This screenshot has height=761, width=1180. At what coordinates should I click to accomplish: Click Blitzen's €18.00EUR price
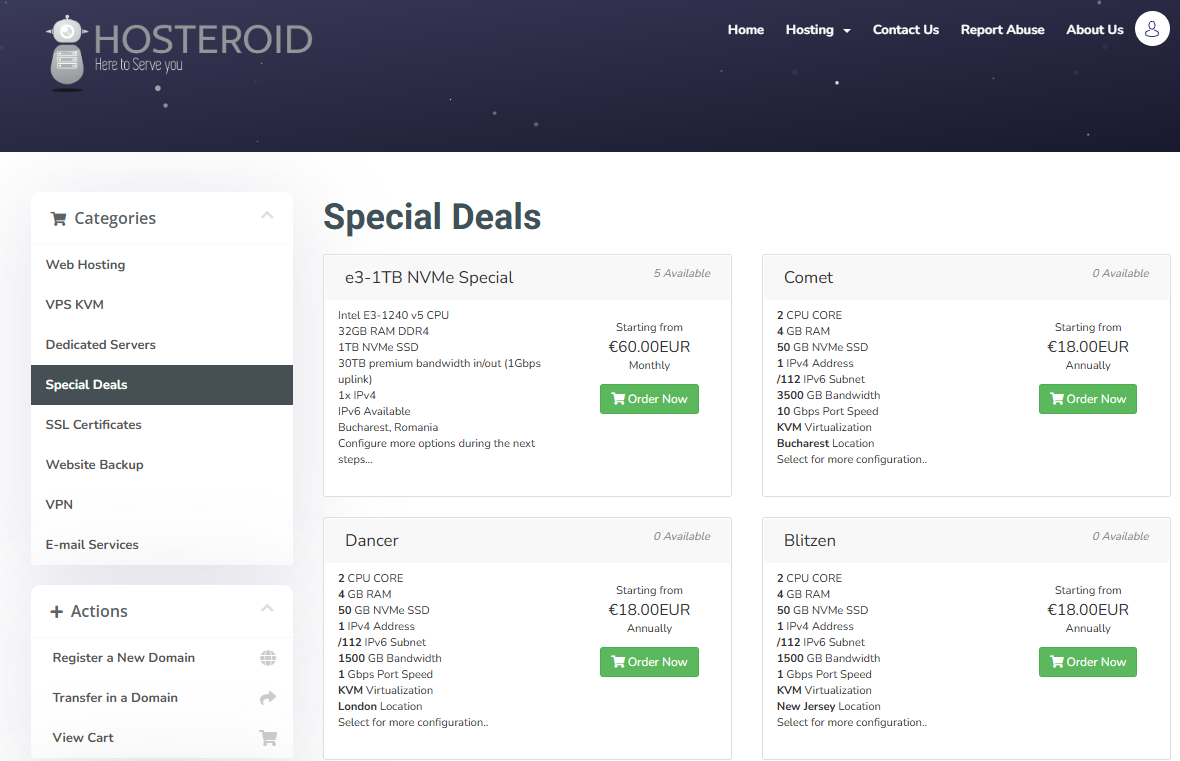tap(1088, 610)
